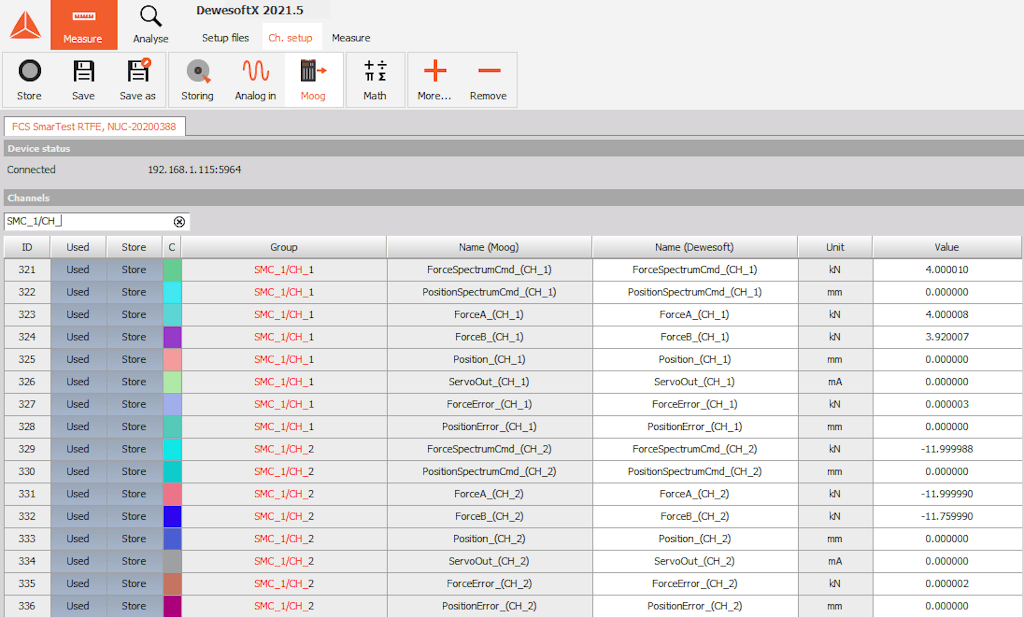Open blue color swatch for channel 332
This screenshot has width=1024, height=618.
point(172,517)
